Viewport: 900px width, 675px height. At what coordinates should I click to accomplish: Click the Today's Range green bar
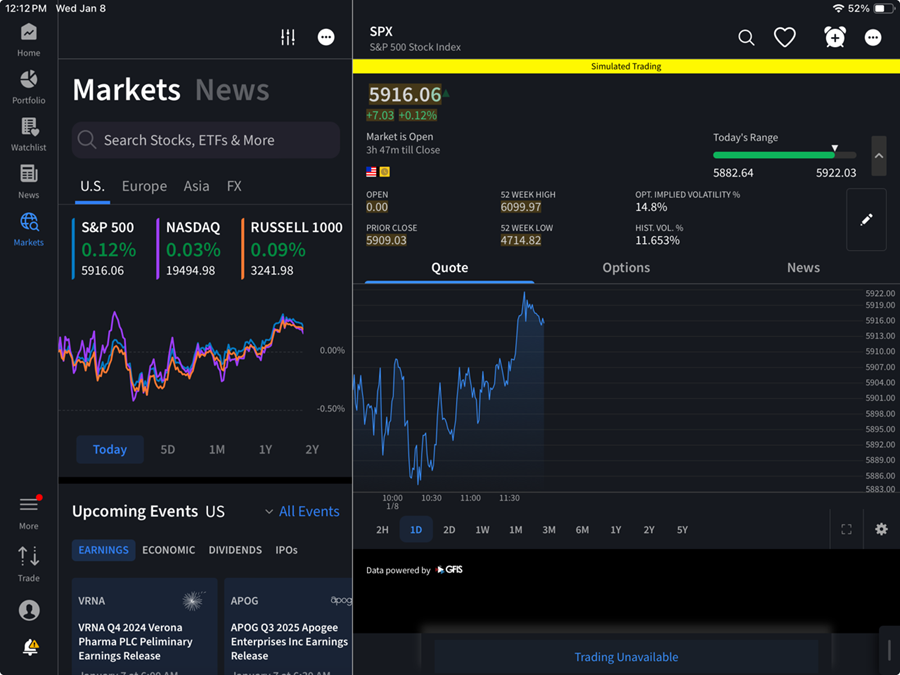773,155
